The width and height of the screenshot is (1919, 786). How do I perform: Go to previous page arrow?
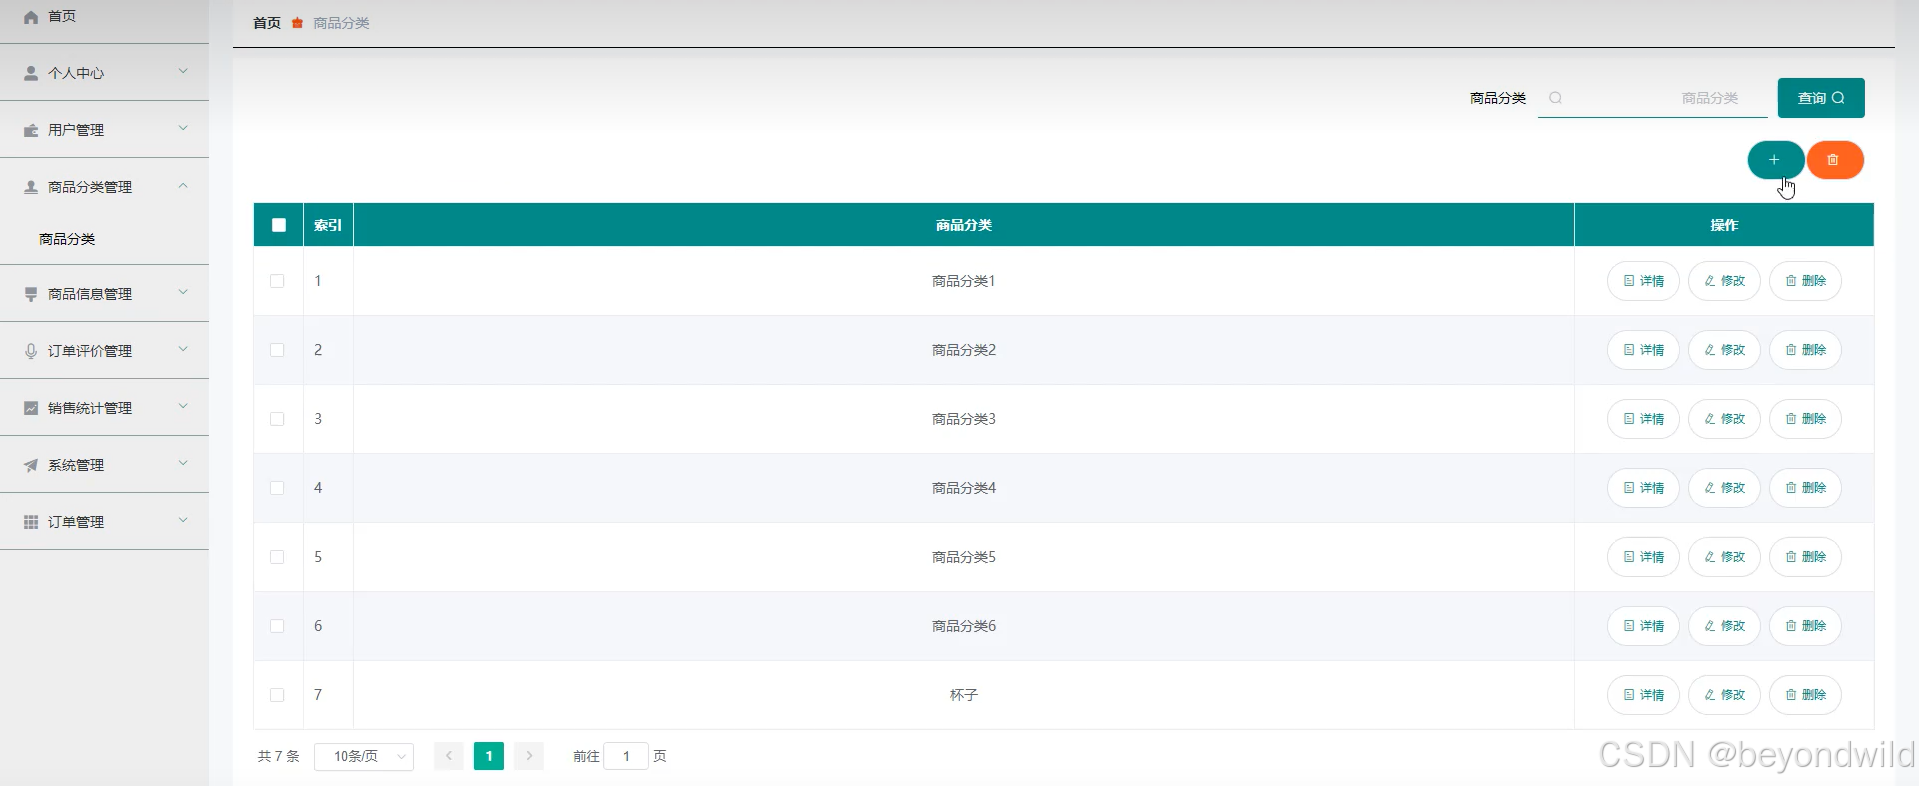pos(449,756)
